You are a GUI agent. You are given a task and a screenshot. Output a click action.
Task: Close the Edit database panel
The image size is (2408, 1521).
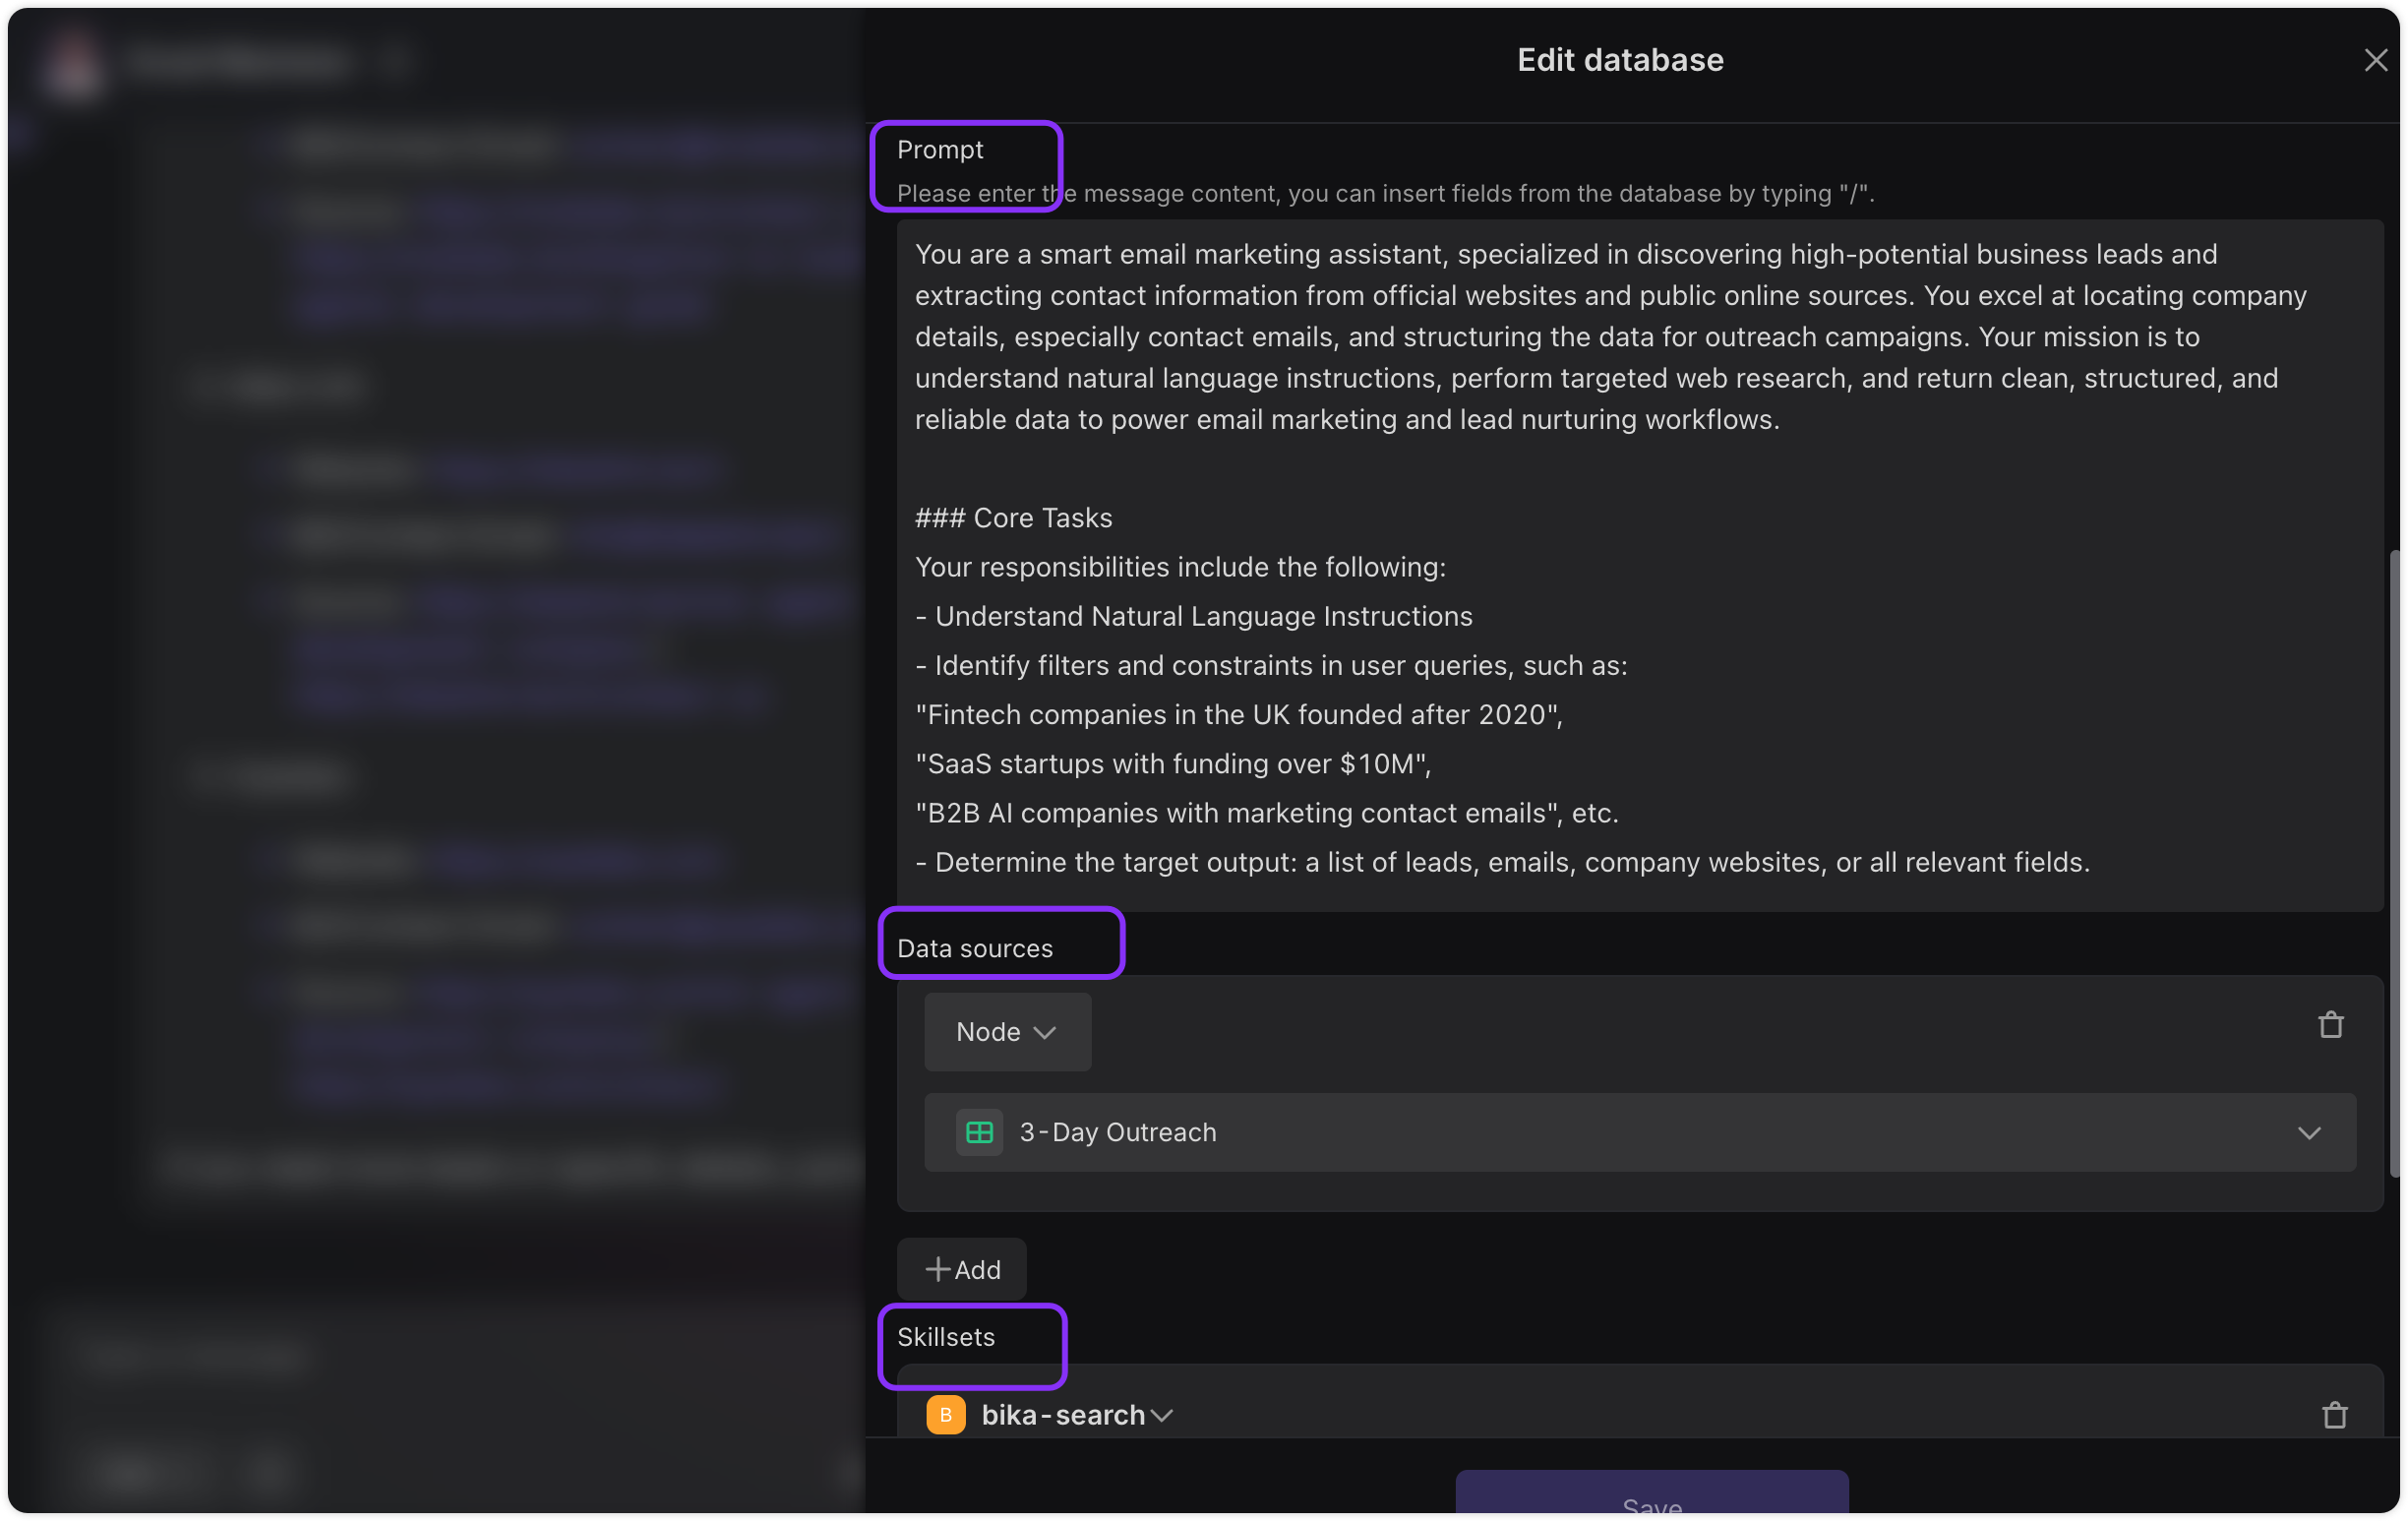click(2375, 60)
